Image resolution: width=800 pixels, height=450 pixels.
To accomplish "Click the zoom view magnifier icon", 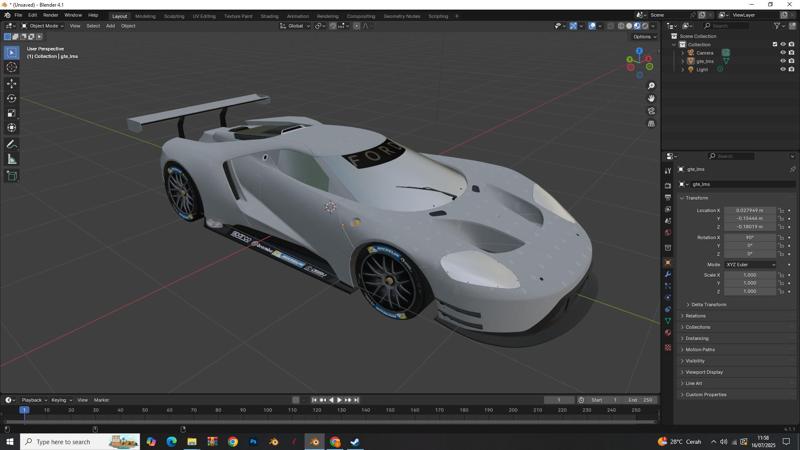I will click(x=651, y=86).
